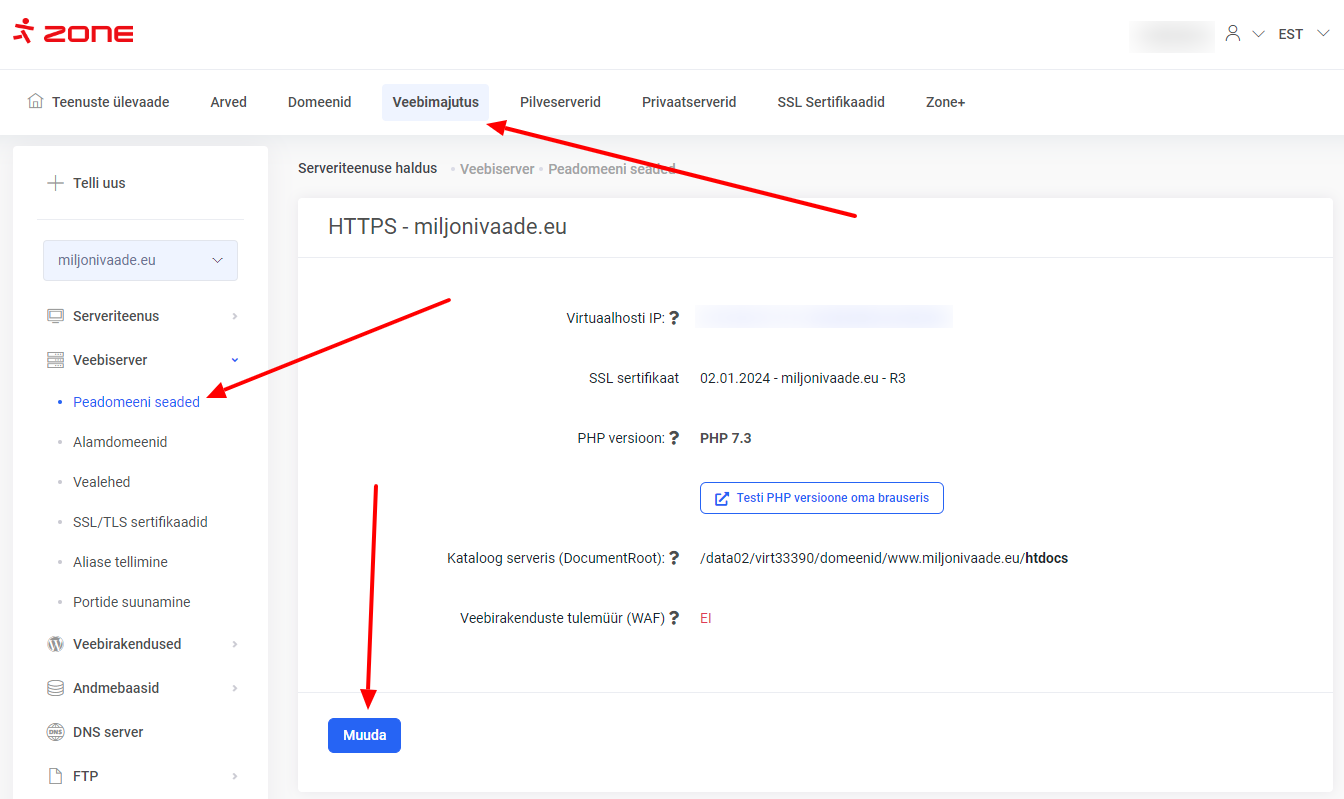Click the PHP versioon help question mark

pos(674,438)
